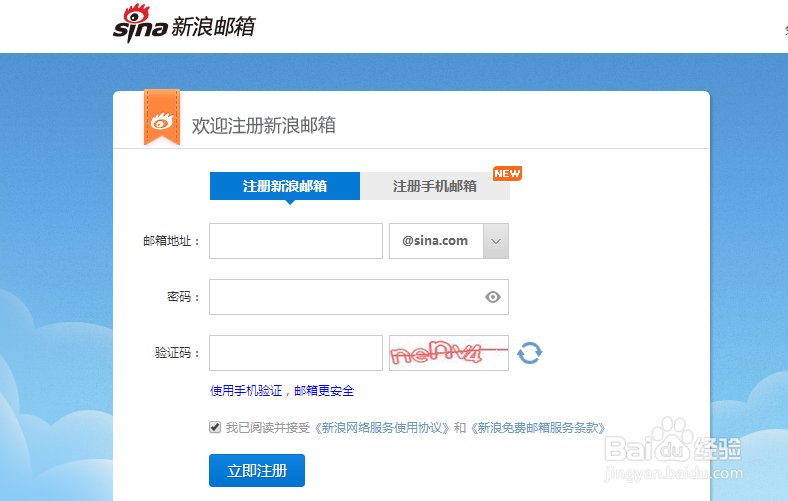
Task: Open 《新浪免费邮箱服务条款》 link
Action: coord(537,428)
